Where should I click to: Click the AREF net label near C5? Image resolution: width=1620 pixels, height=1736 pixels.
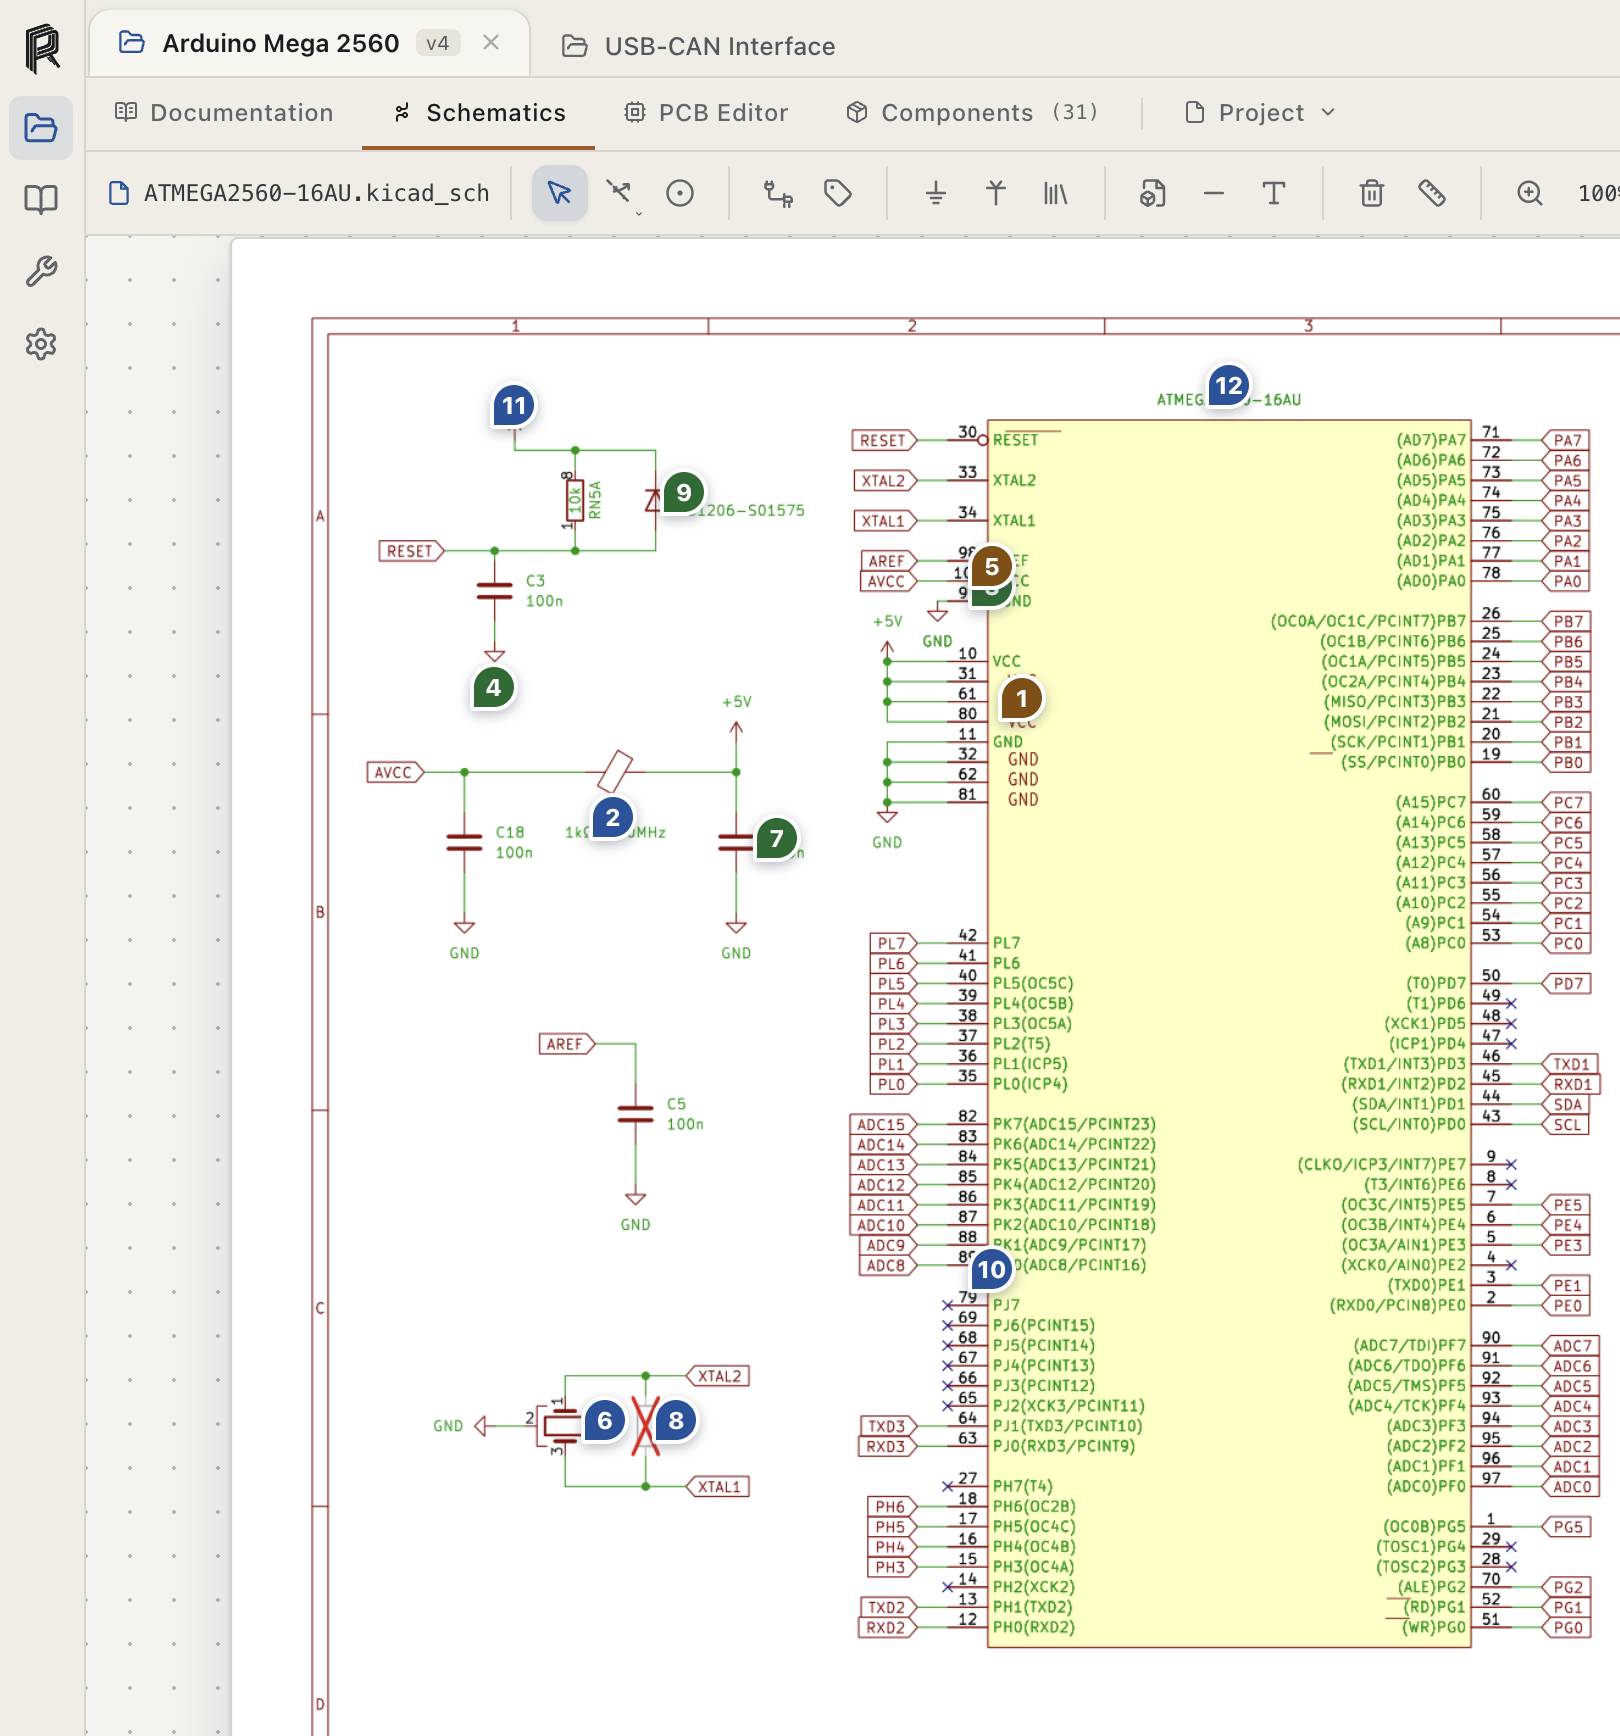566,1044
